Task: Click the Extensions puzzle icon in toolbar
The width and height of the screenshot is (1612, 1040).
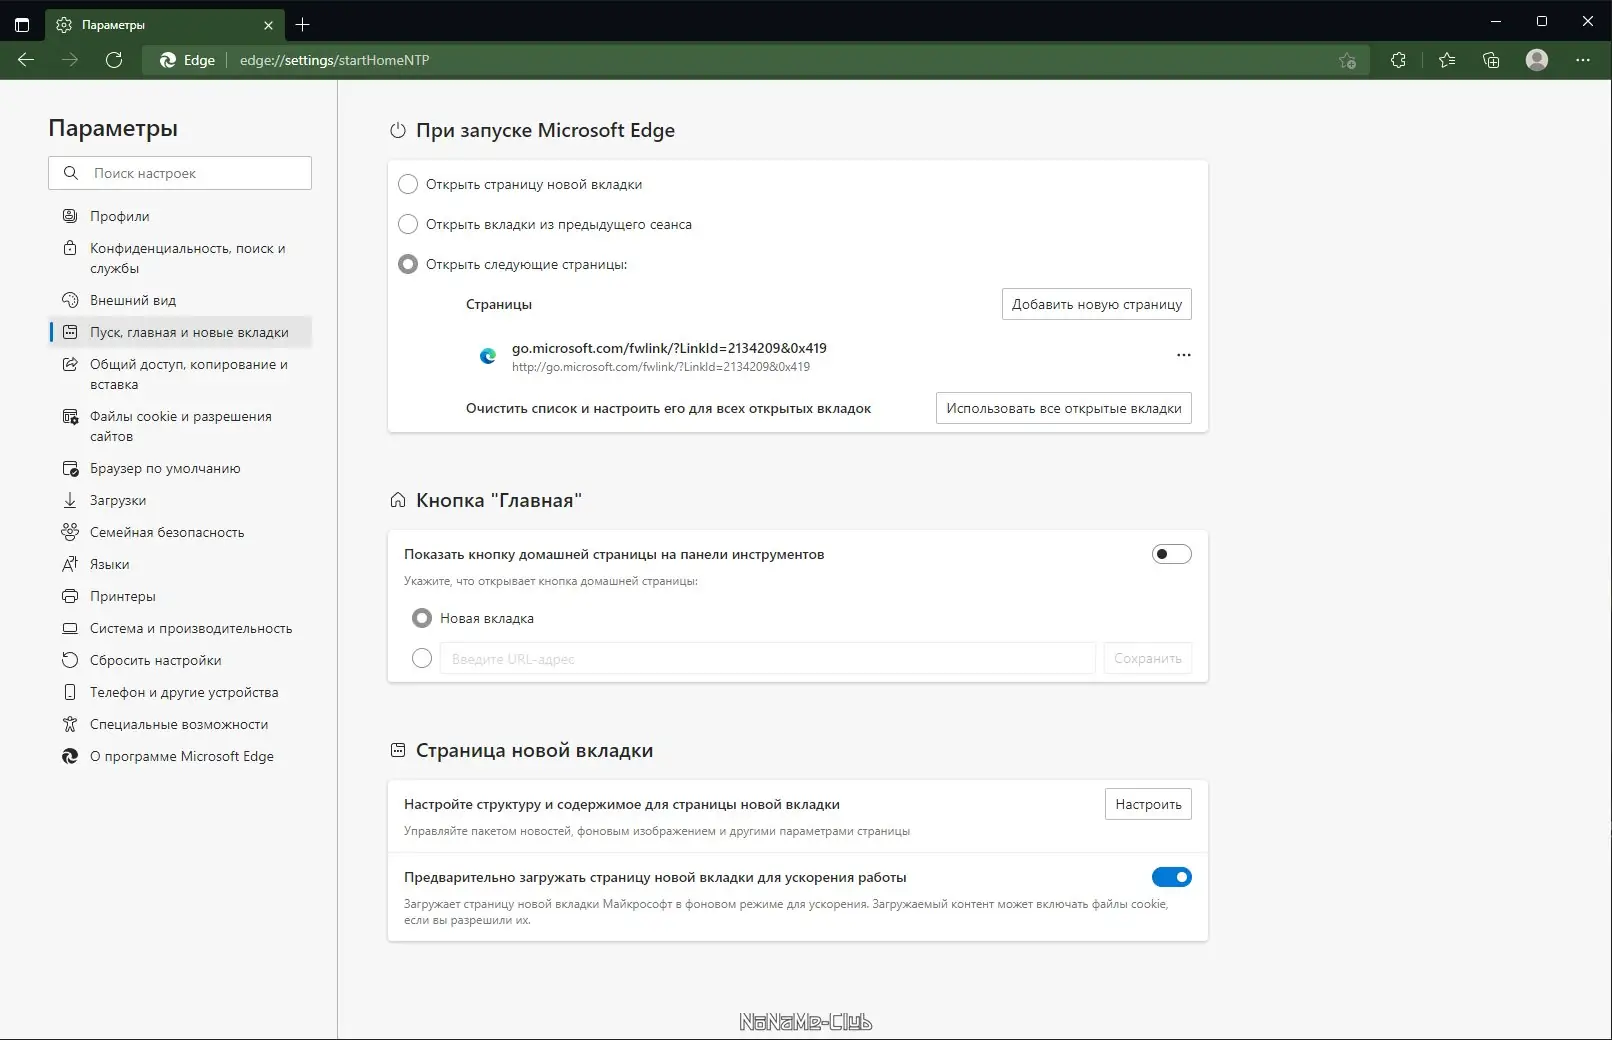Action: [x=1398, y=60]
